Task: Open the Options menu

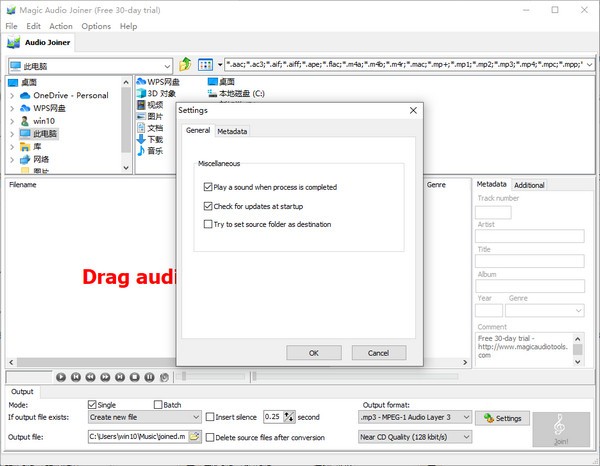Action: (x=96, y=26)
